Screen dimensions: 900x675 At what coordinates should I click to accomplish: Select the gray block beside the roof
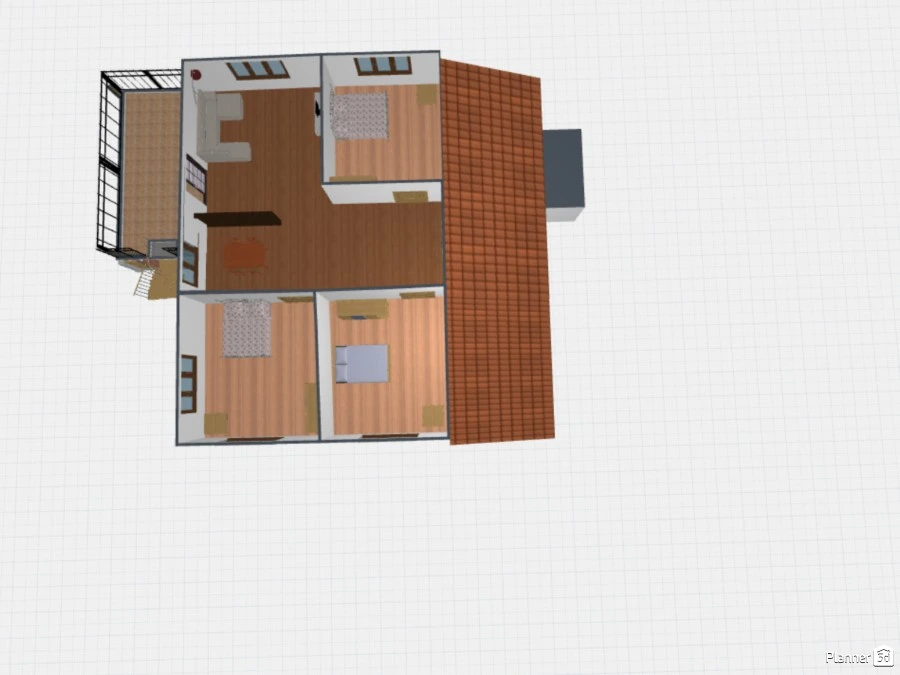[x=564, y=172]
